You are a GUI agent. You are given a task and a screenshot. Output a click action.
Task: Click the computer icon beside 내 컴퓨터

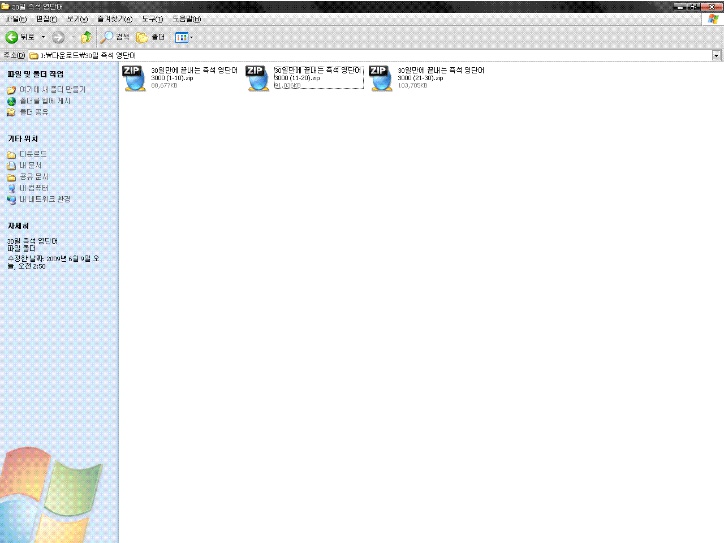pyautogui.click(x=11, y=188)
